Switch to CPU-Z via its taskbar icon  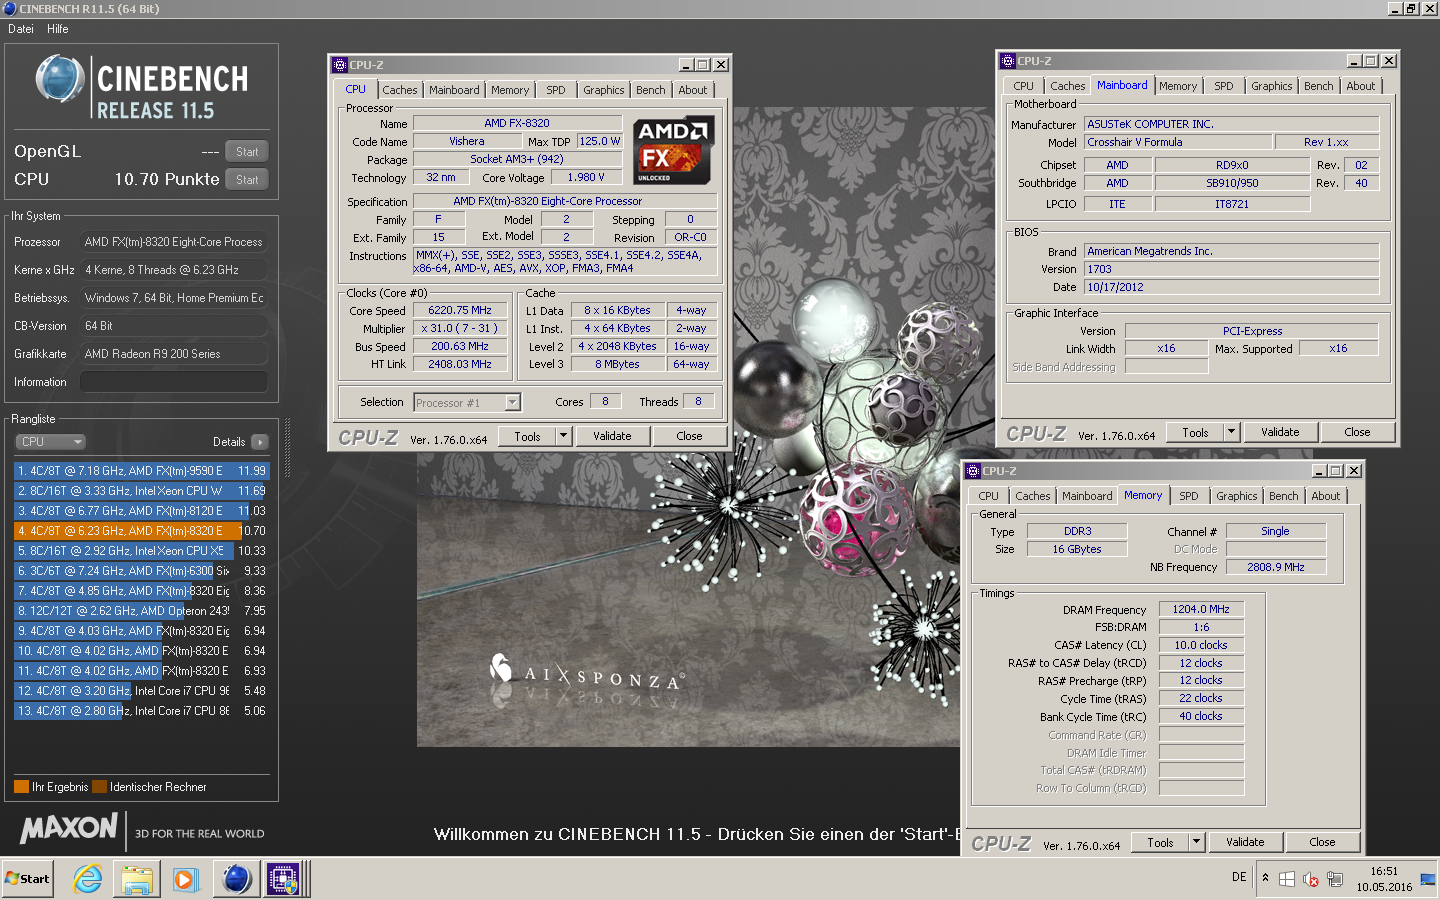(284, 879)
